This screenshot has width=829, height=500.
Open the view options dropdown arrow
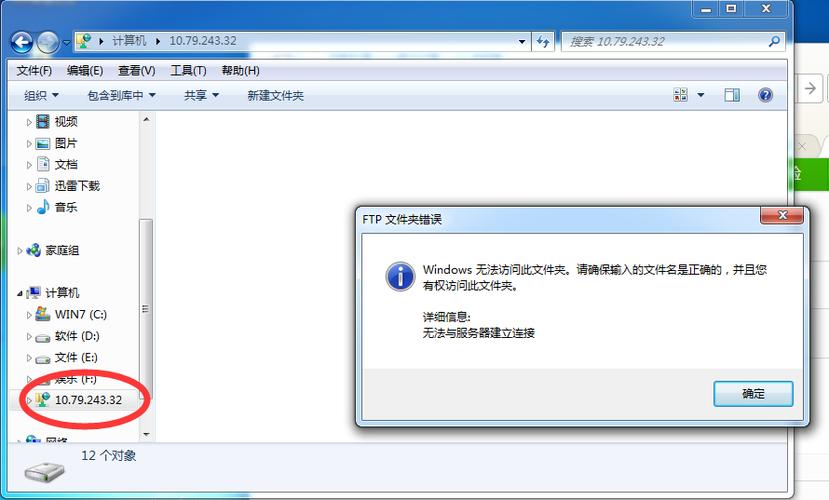pyautogui.click(x=701, y=95)
